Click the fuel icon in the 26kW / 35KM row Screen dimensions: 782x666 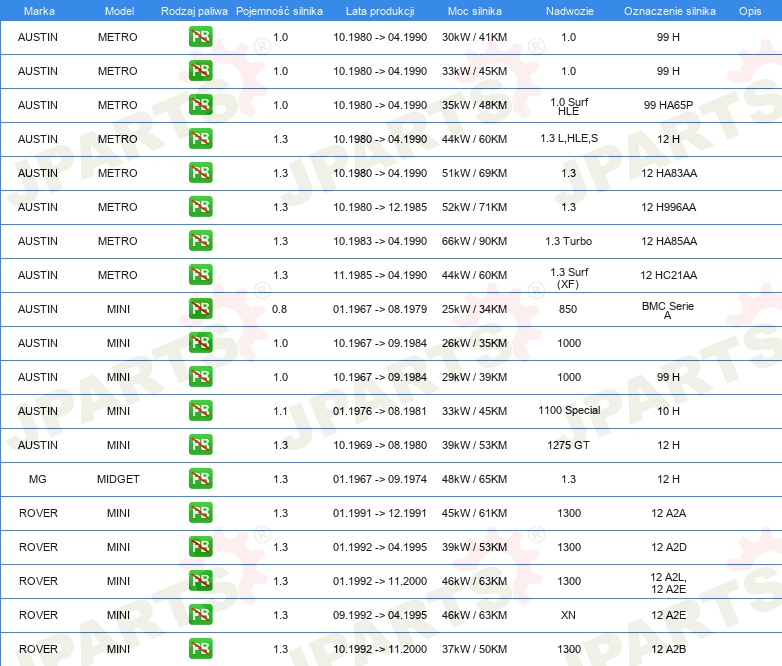pos(200,343)
